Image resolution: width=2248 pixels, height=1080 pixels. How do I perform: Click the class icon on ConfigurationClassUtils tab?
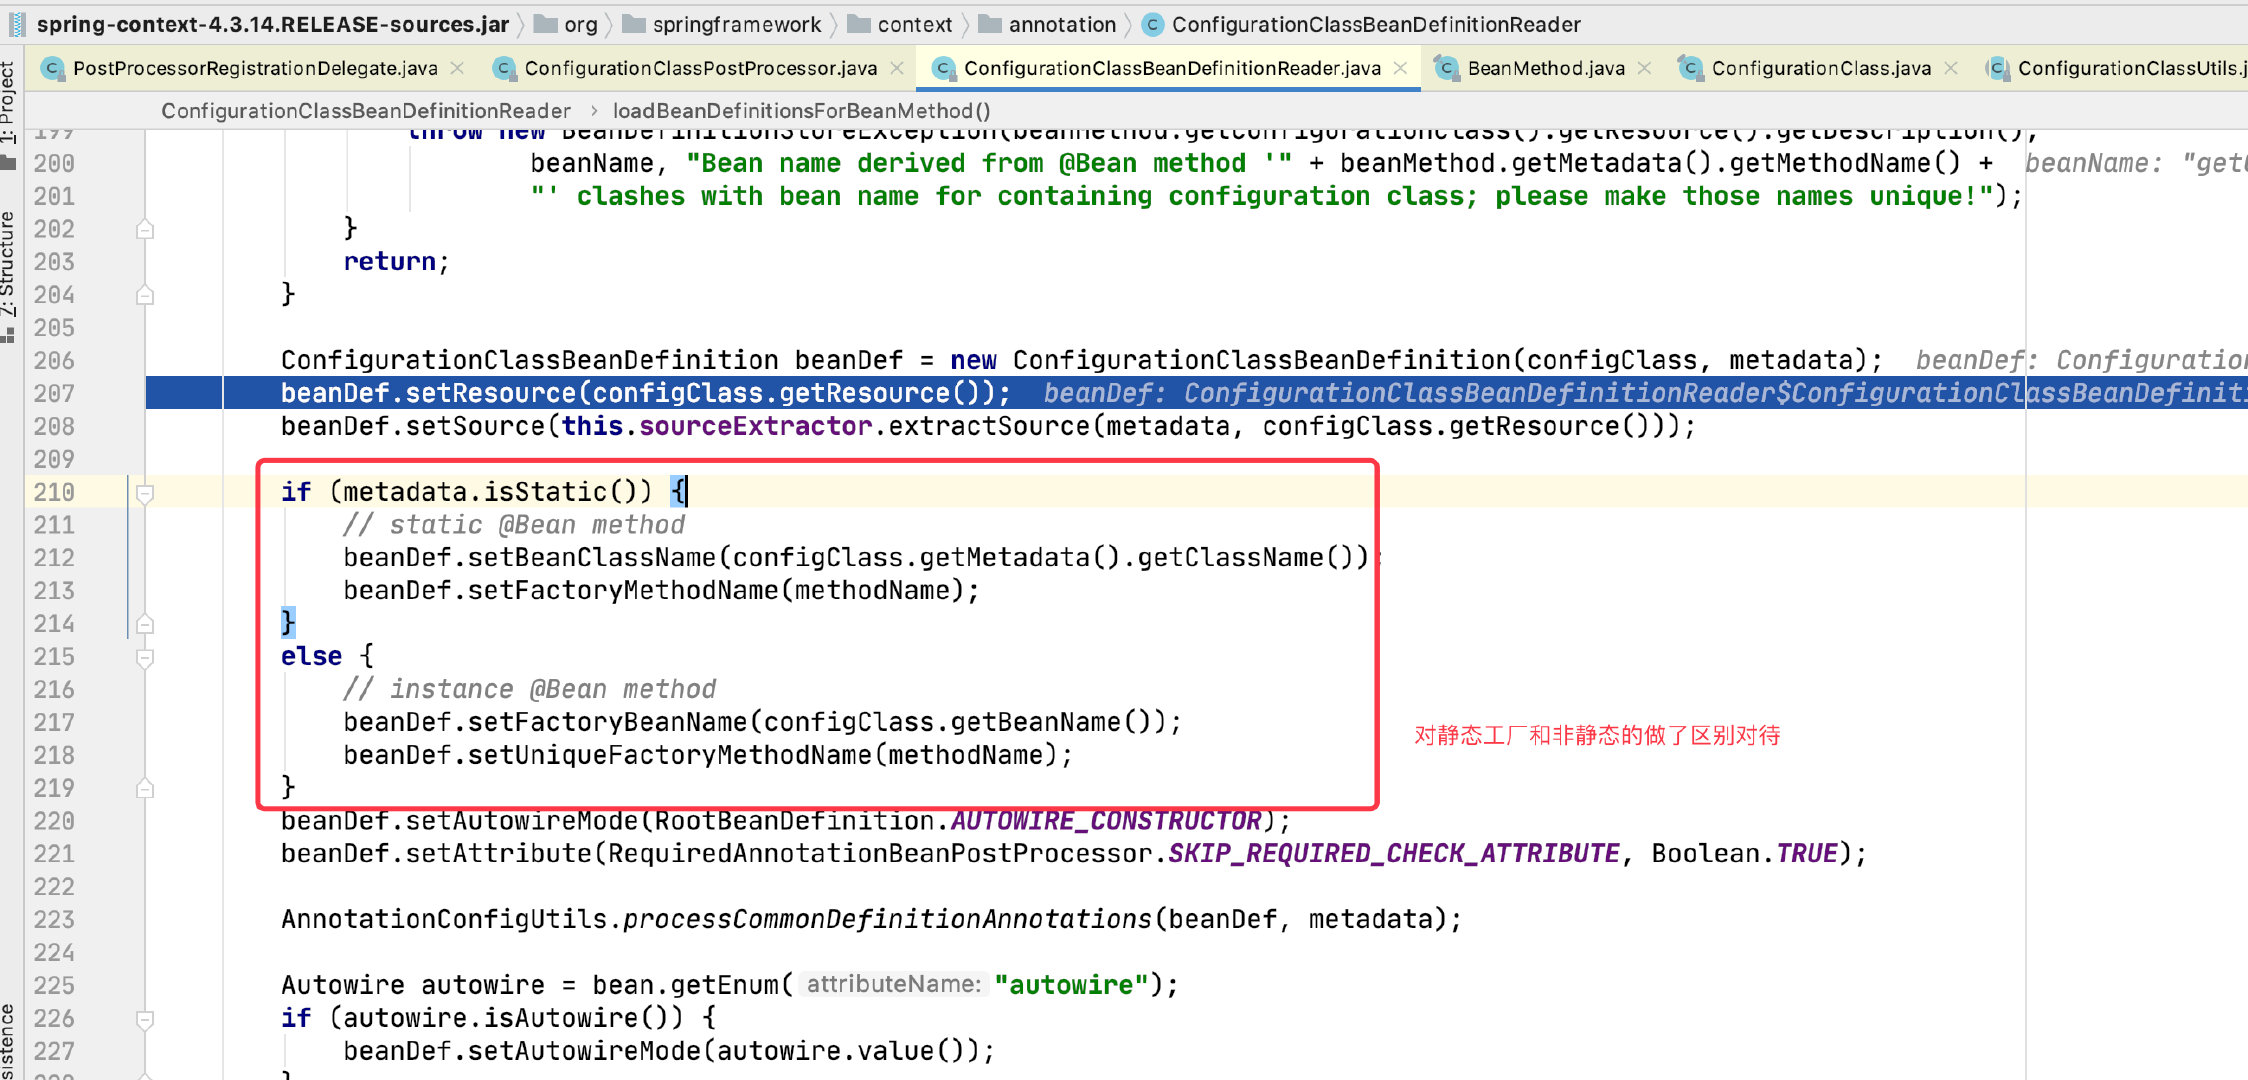click(x=1997, y=68)
